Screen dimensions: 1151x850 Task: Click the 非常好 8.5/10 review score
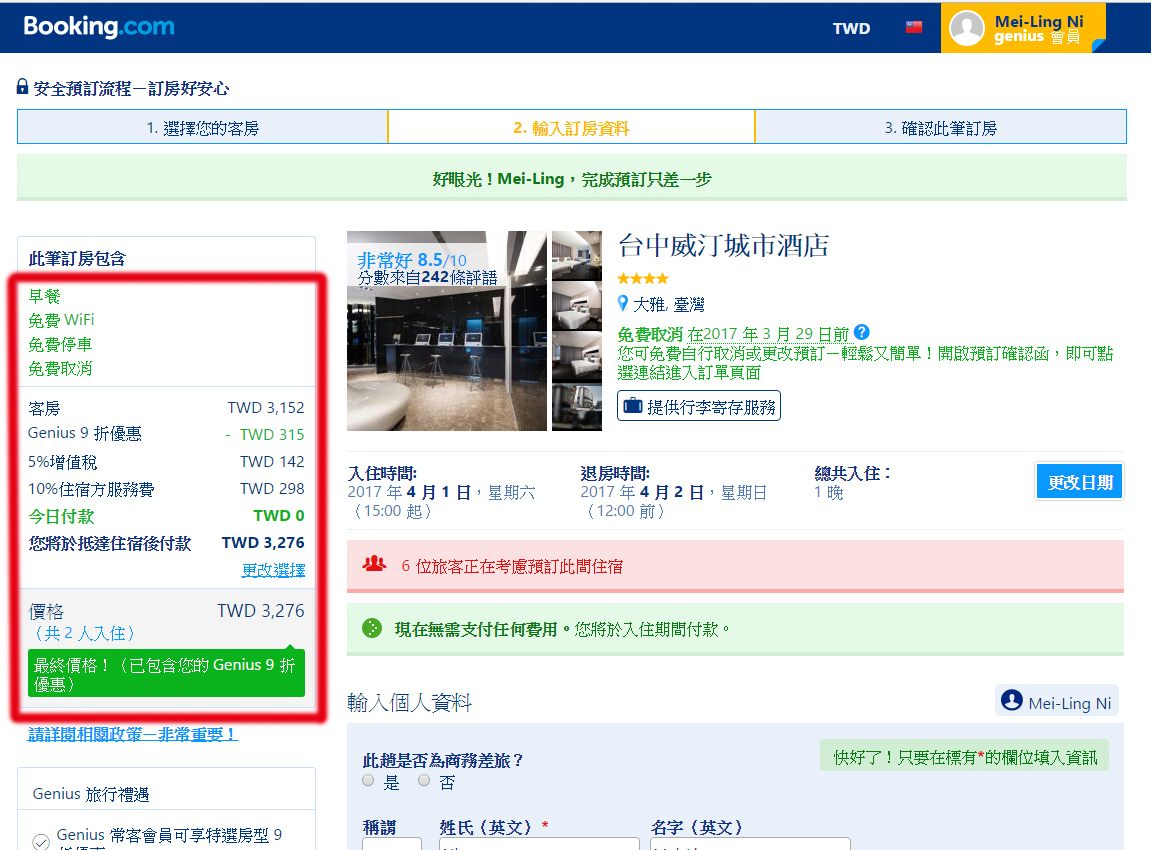[412, 260]
